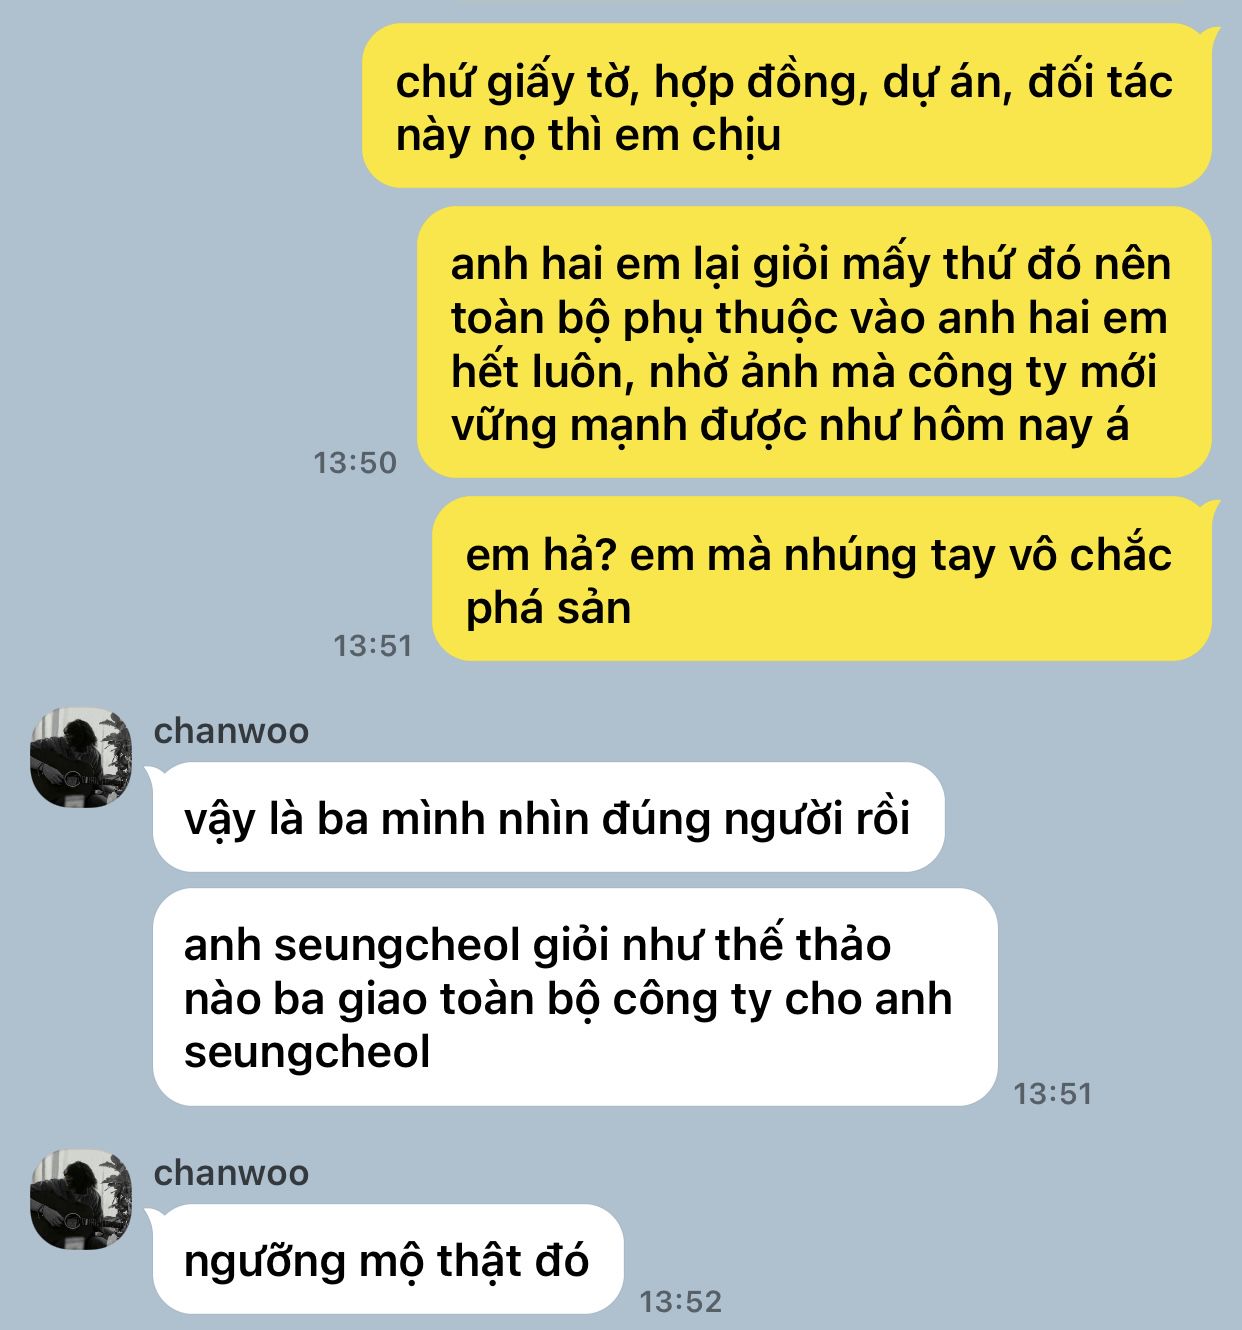Click the 13:50 timestamp

[355, 463]
